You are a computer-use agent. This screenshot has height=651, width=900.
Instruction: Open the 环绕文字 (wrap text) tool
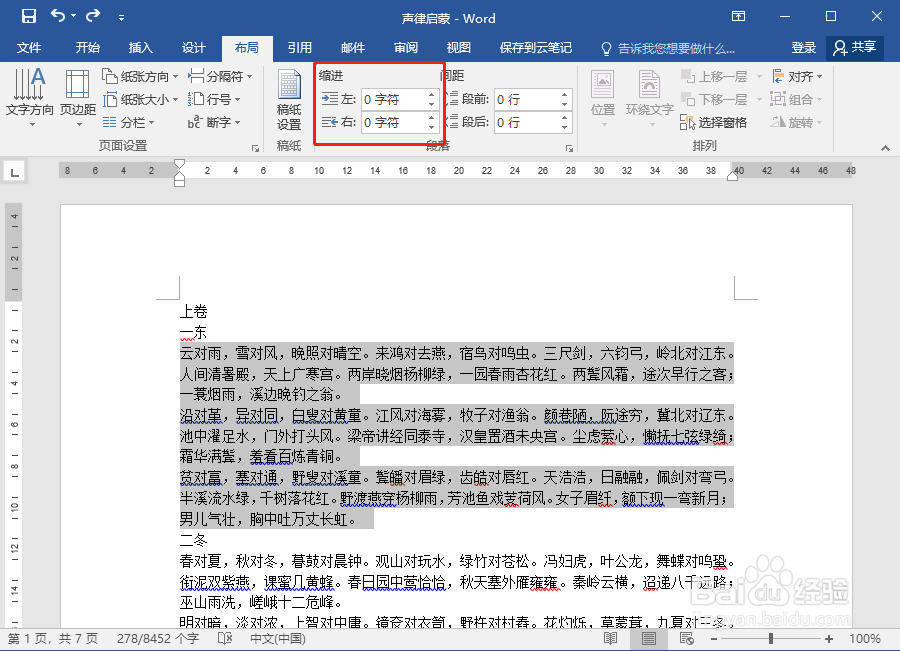click(649, 95)
